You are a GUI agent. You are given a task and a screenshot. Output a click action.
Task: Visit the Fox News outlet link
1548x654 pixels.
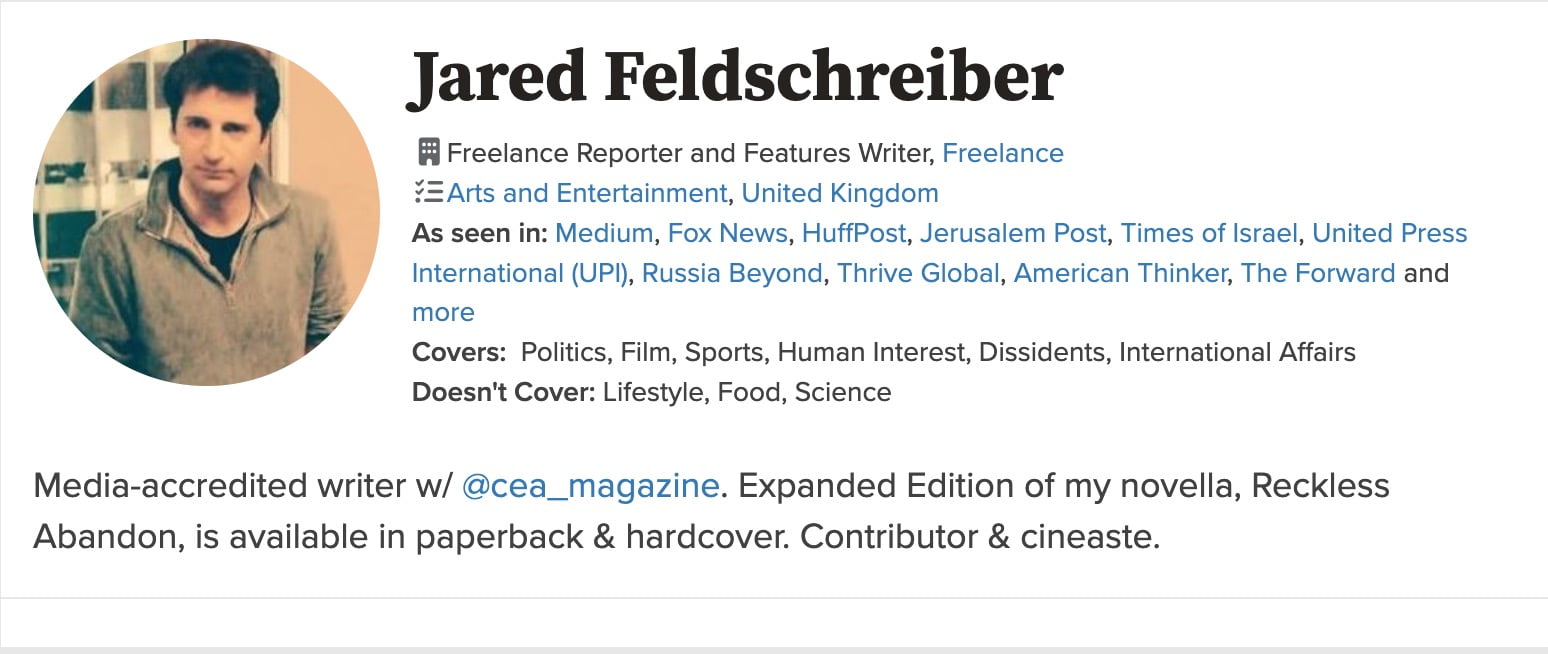click(x=727, y=233)
